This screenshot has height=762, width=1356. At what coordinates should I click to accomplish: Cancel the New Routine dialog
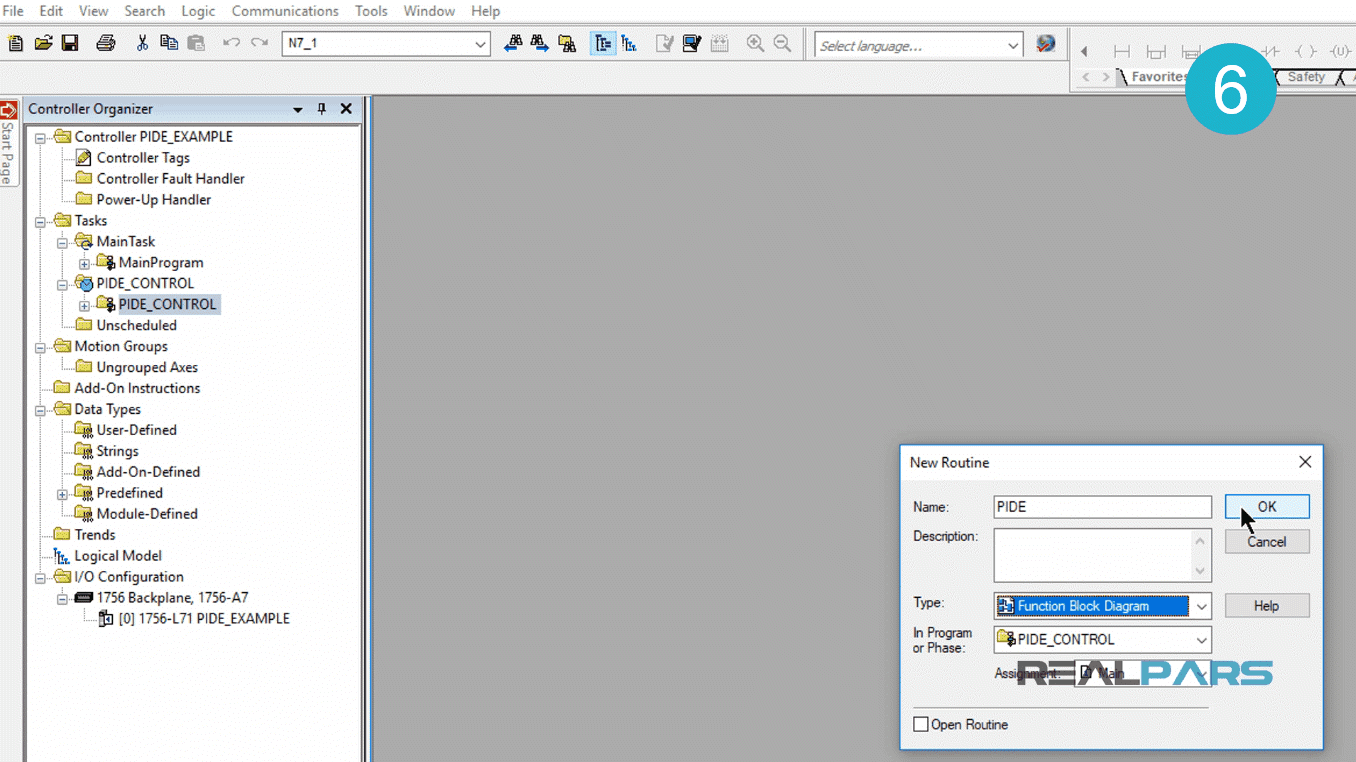point(1266,541)
